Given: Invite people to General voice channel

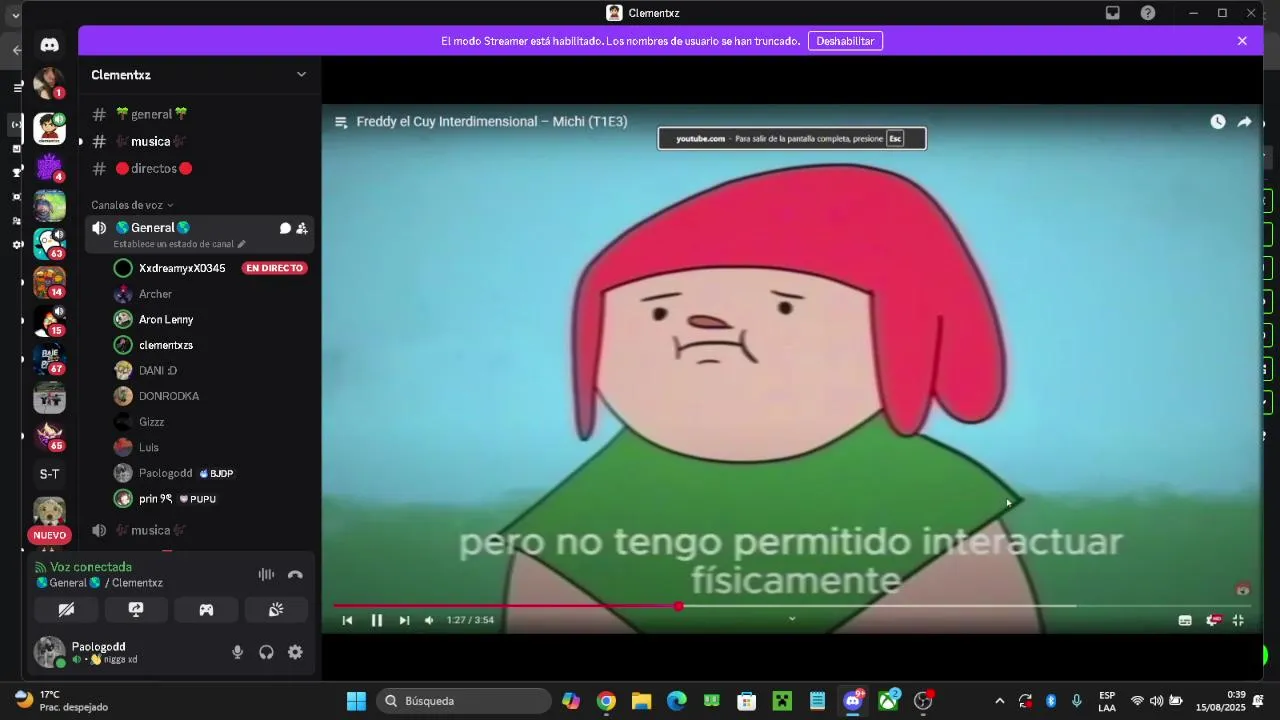Looking at the screenshot, I should (302, 228).
